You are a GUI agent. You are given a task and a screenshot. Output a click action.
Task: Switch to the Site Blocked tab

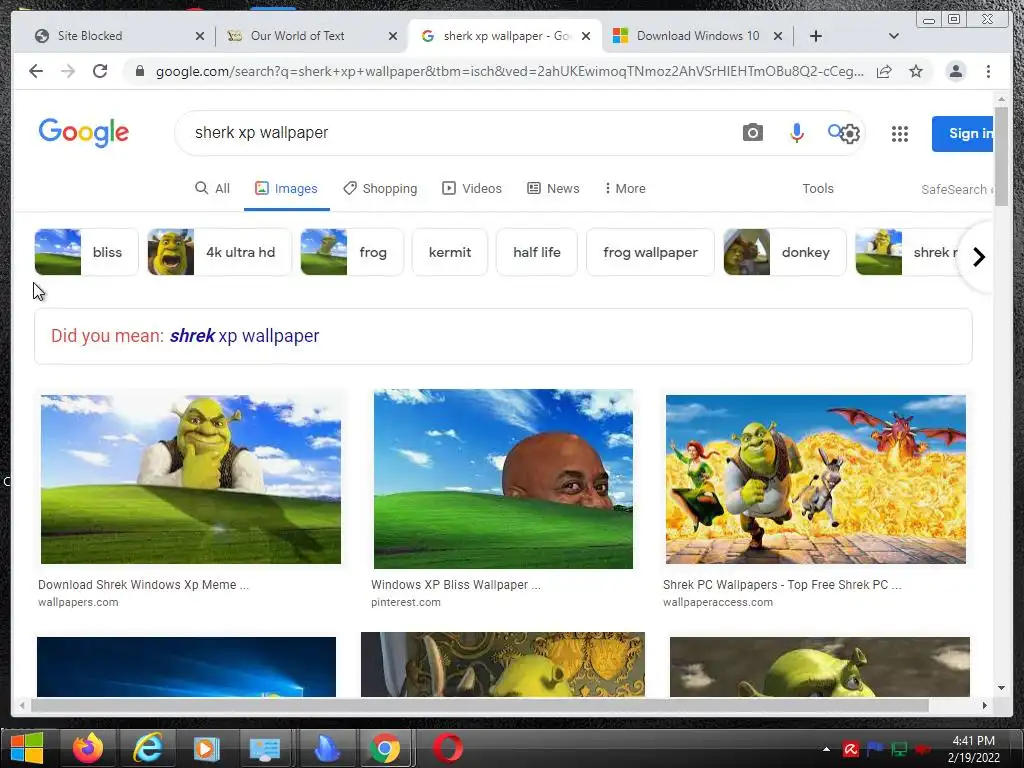point(89,36)
